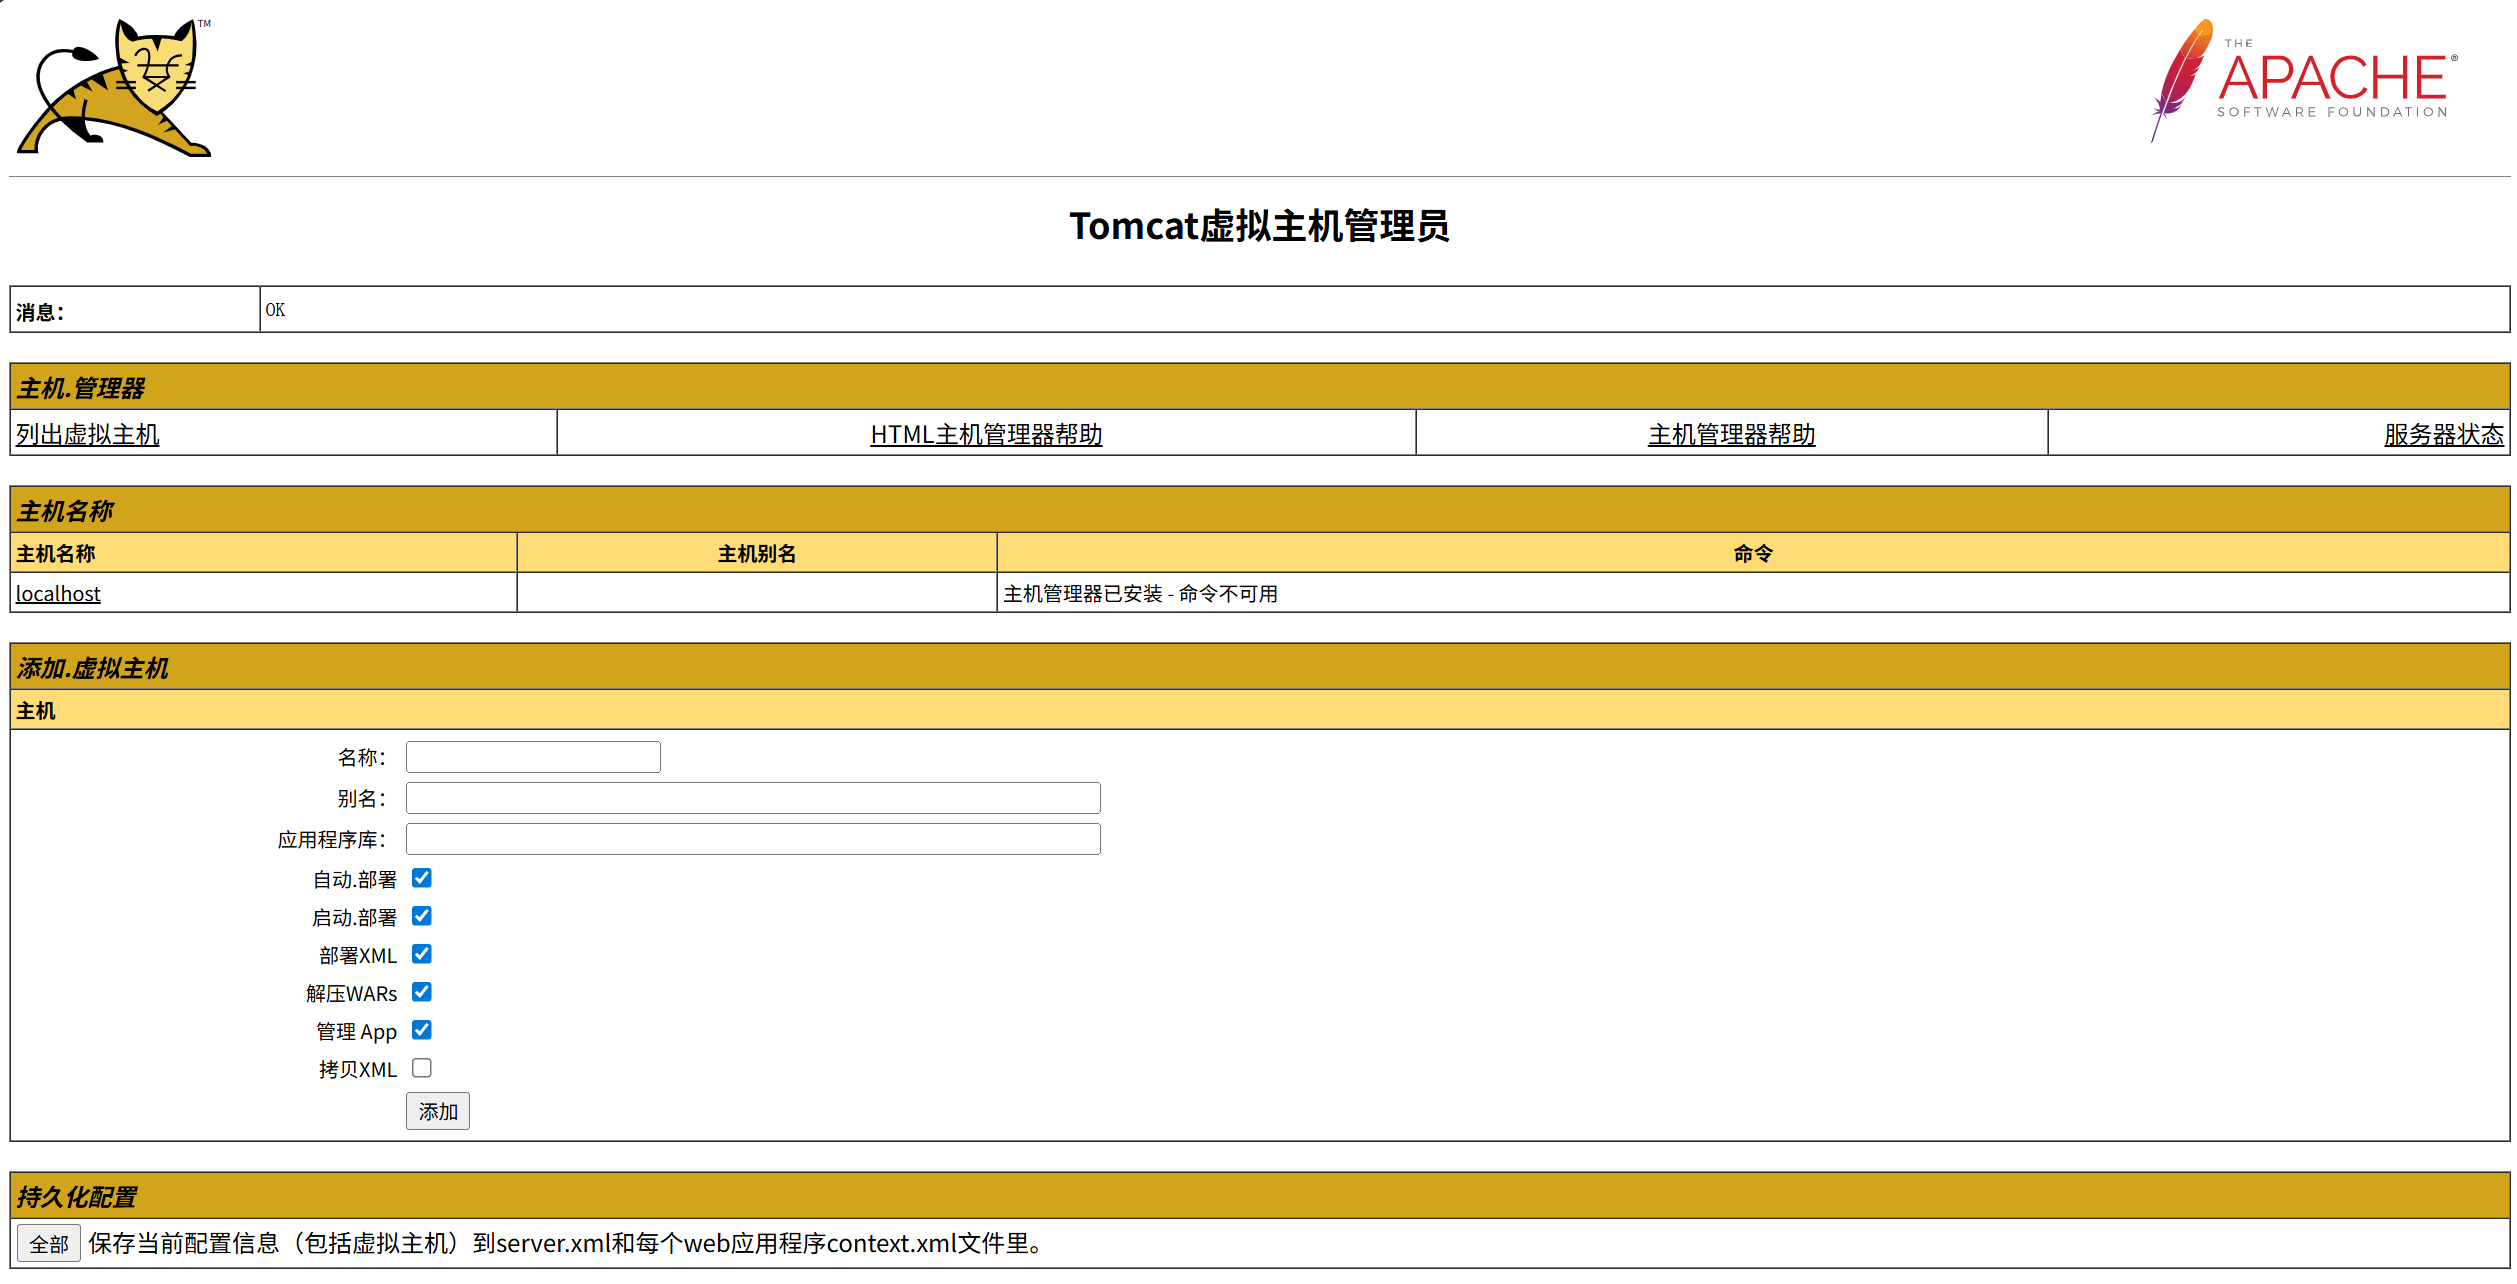Click 全部 to save configuration
The image size is (2517, 1284).
(47, 1243)
